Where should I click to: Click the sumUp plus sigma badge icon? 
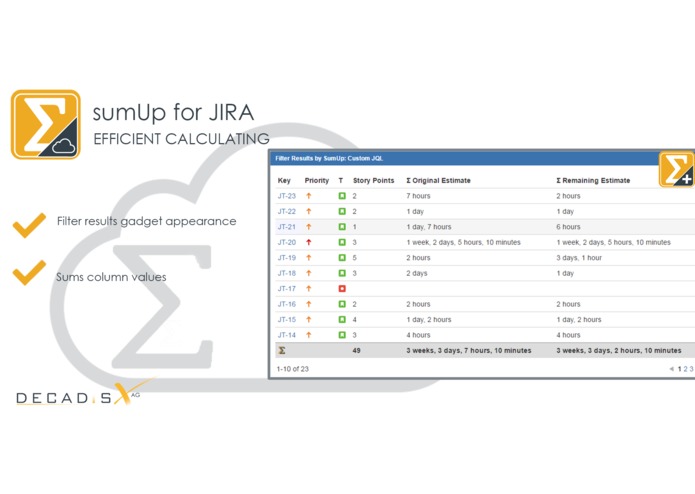click(676, 169)
